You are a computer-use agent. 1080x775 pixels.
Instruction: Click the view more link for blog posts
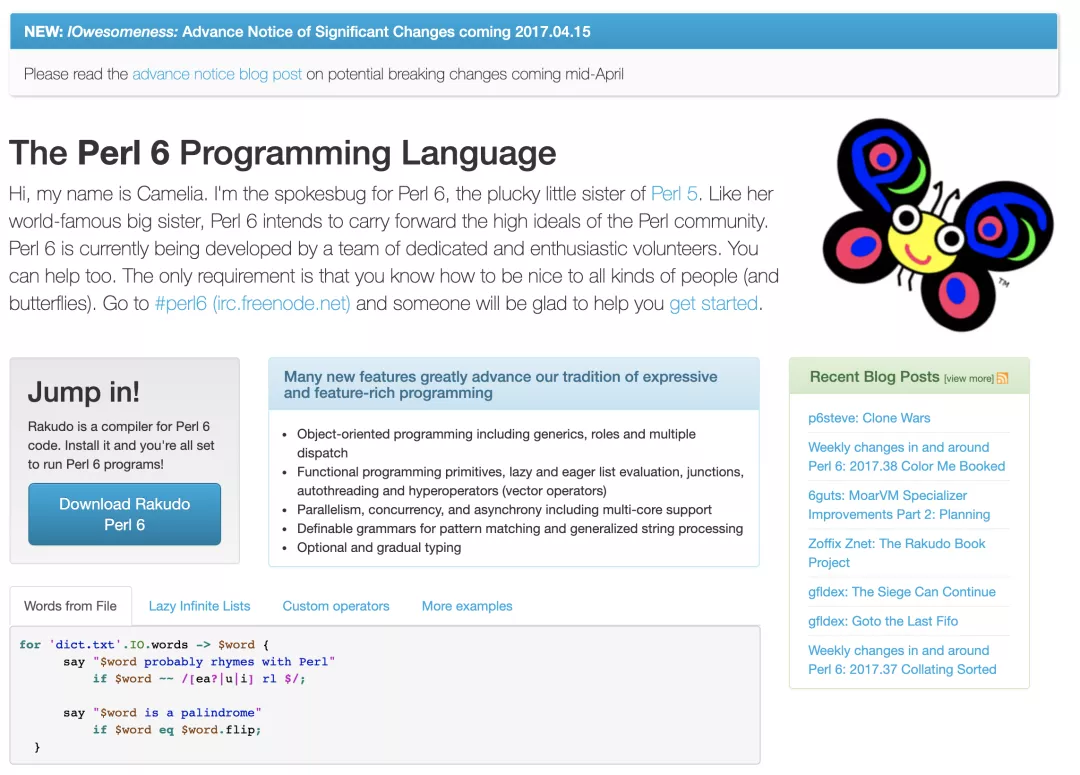pos(969,379)
